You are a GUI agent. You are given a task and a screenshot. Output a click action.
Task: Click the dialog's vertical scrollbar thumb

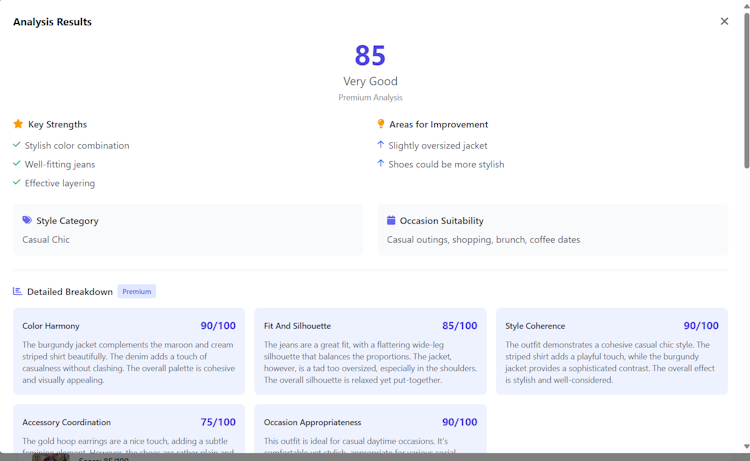tap(746, 90)
